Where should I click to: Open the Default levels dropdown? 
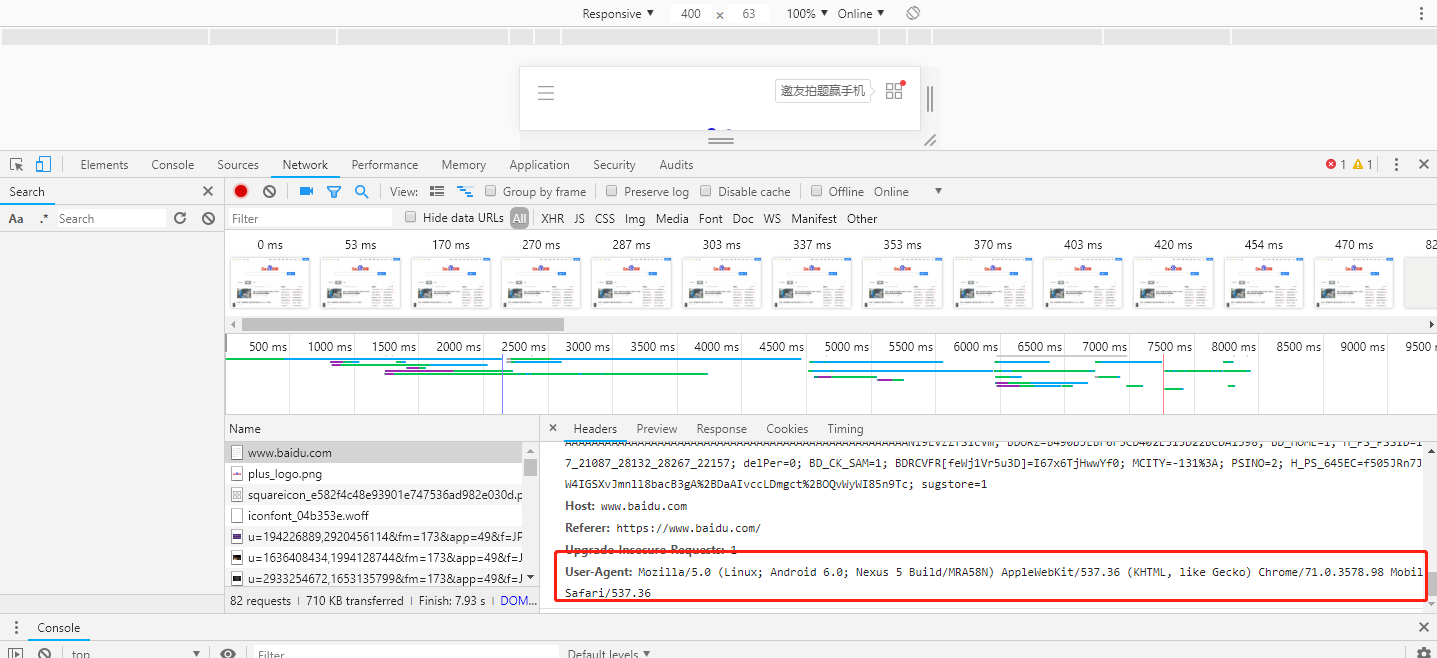[x=609, y=654]
